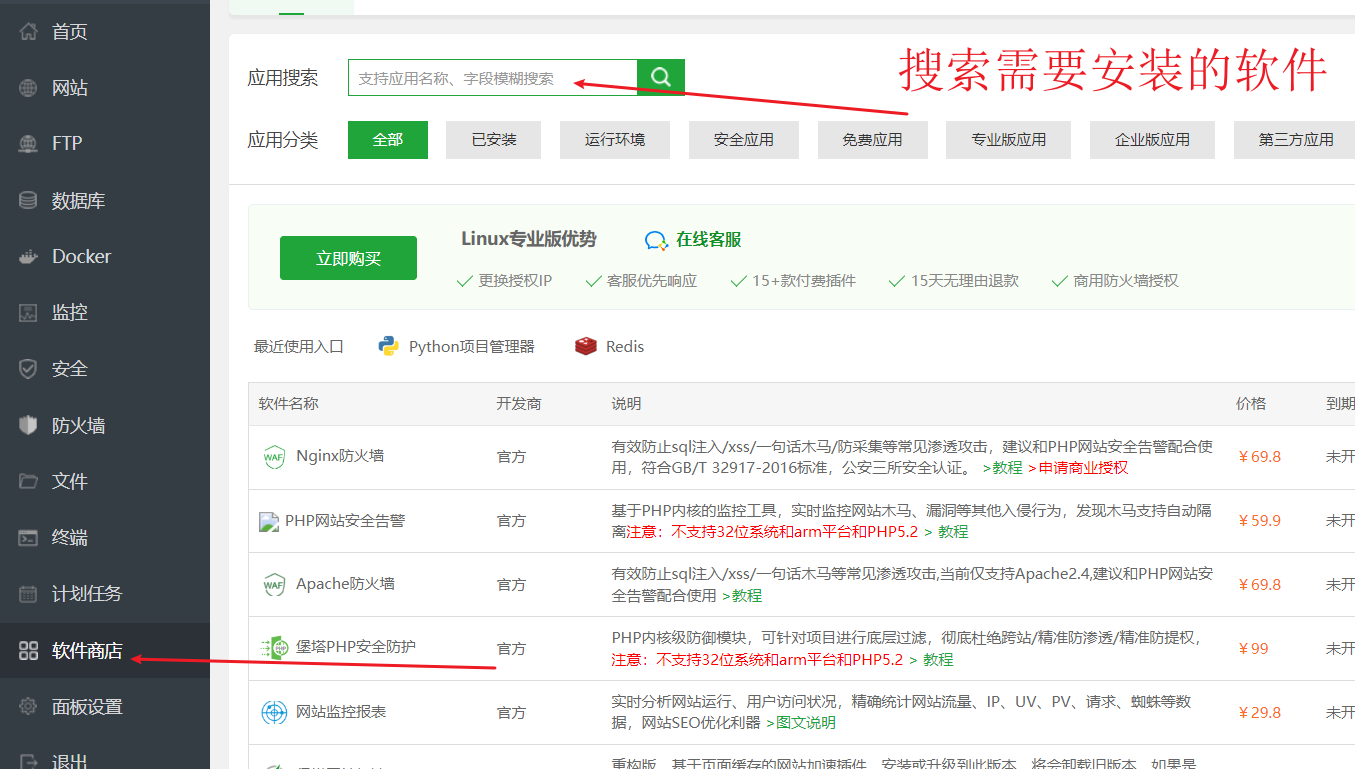Open the 在线客服 link

coord(709,240)
